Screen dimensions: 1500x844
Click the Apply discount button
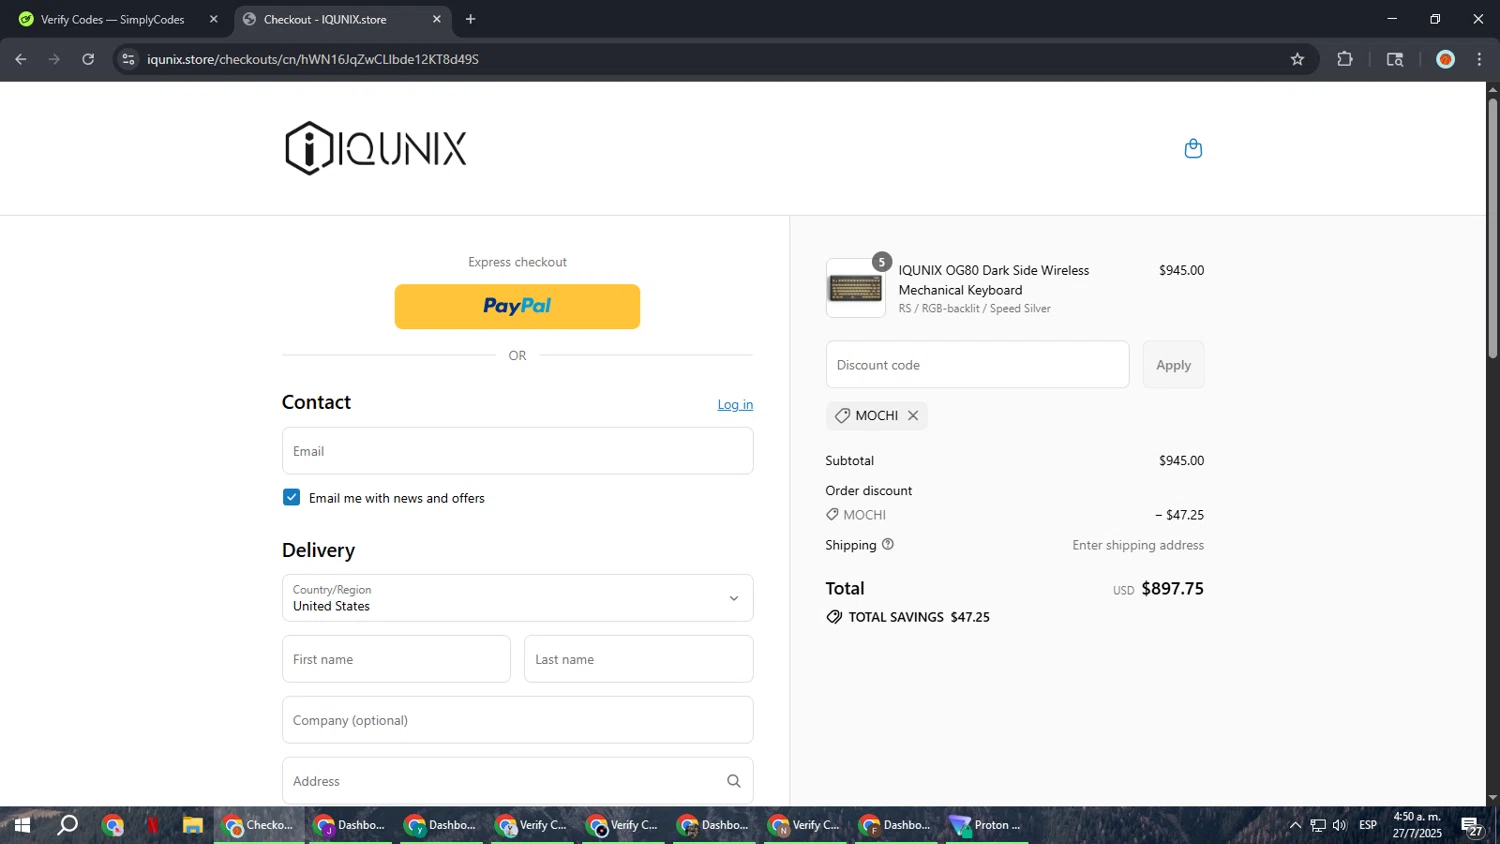pos(1173,365)
